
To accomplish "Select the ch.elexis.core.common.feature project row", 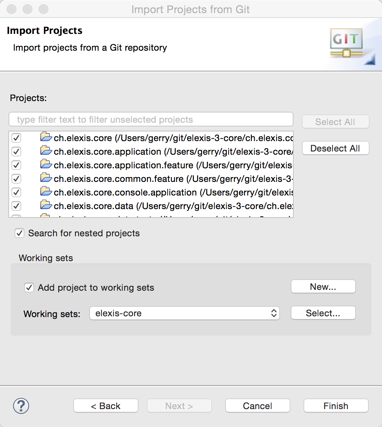I will (151, 179).
